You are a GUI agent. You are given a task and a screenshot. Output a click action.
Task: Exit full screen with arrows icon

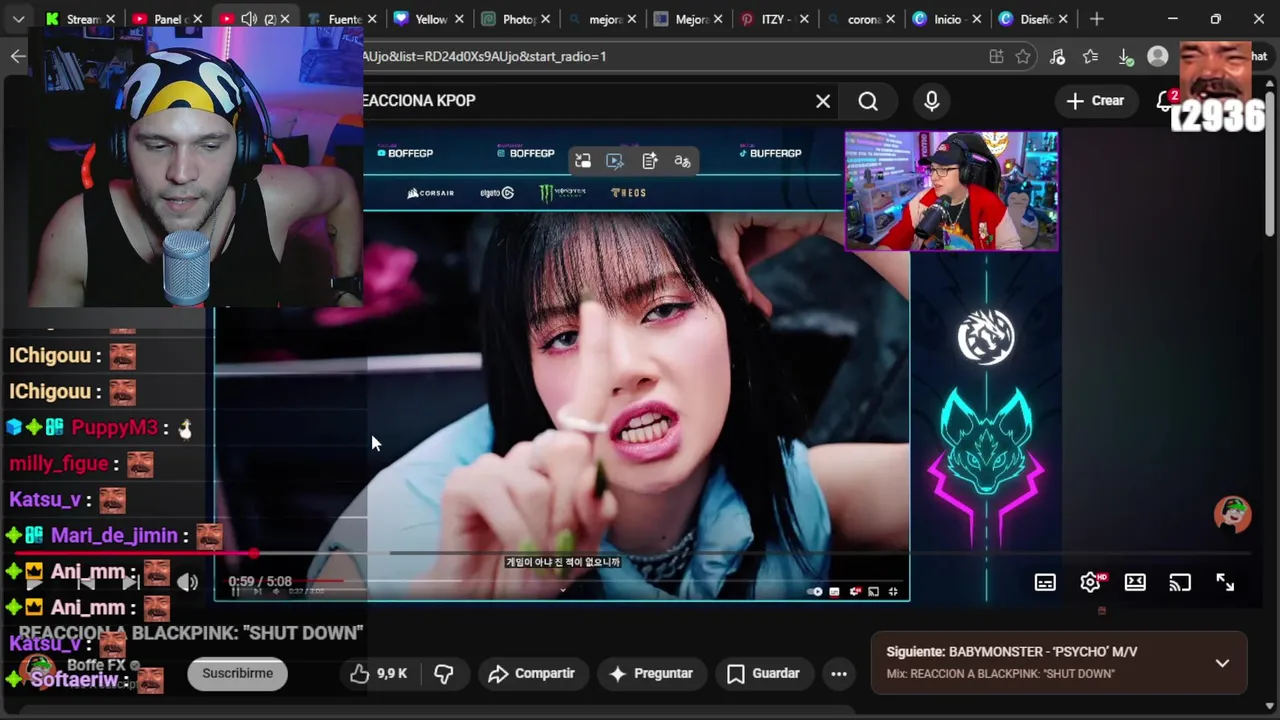[1225, 582]
